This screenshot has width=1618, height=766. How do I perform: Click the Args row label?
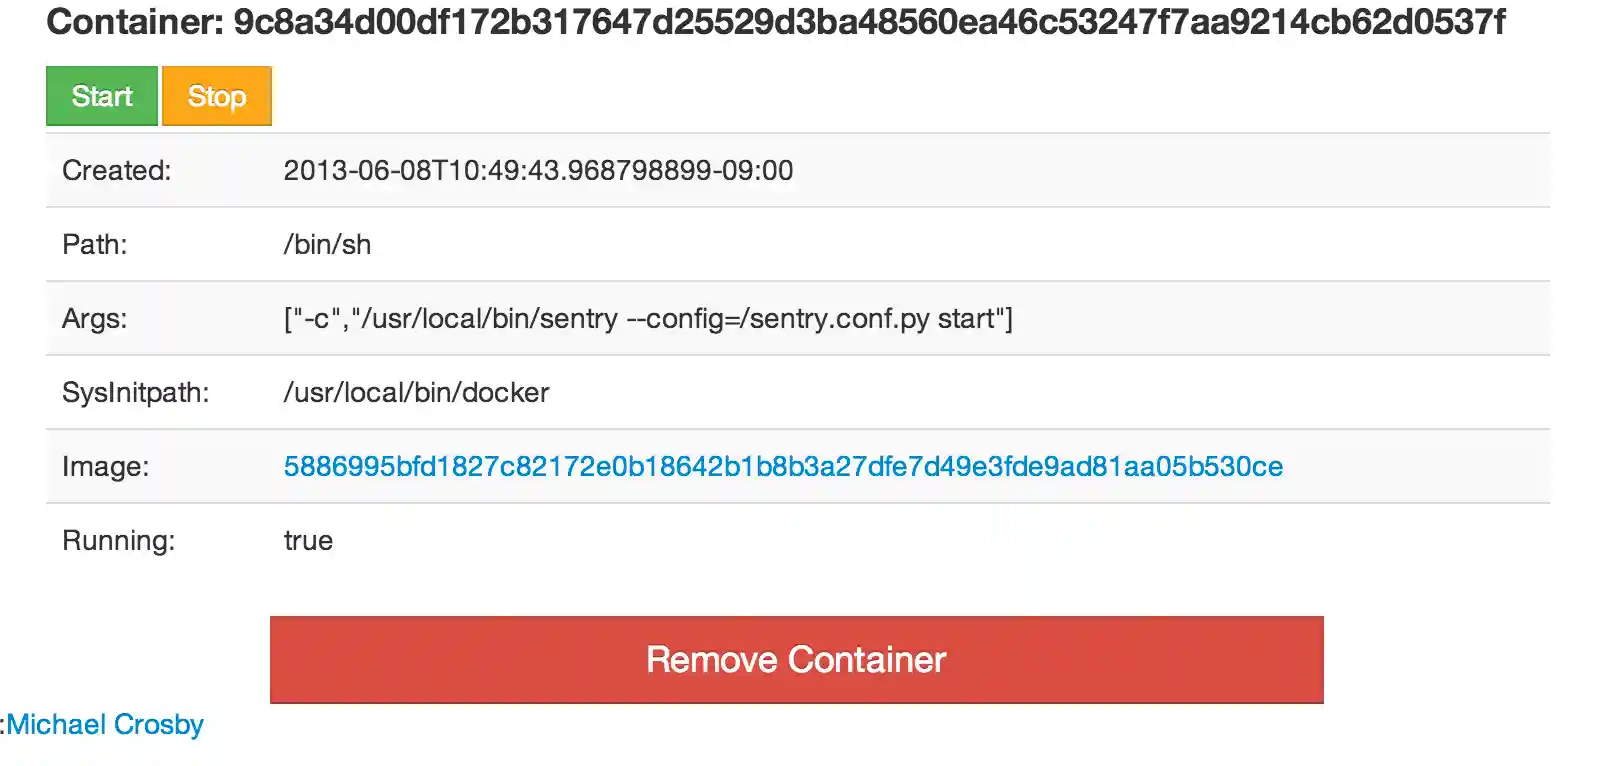pos(96,318)
